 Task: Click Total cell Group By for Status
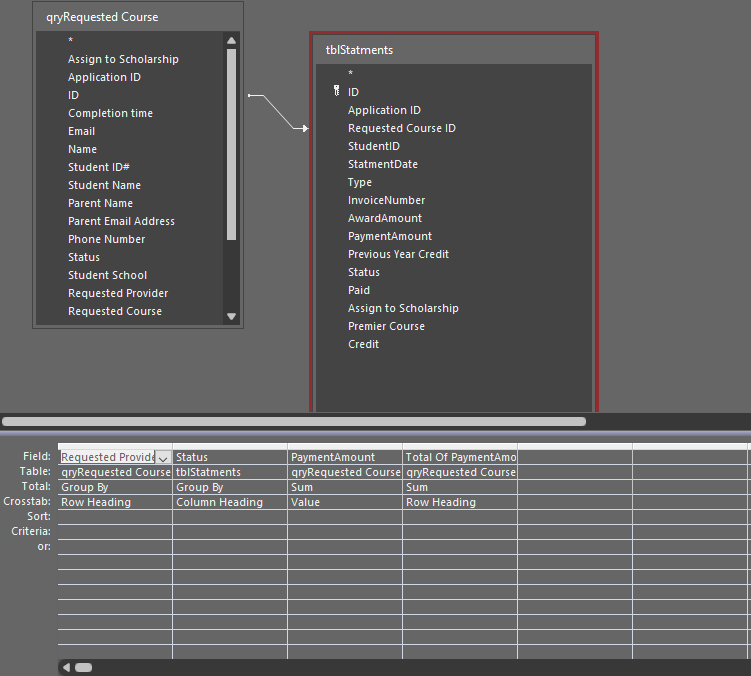pyautogui.click(x=230, y=487)
